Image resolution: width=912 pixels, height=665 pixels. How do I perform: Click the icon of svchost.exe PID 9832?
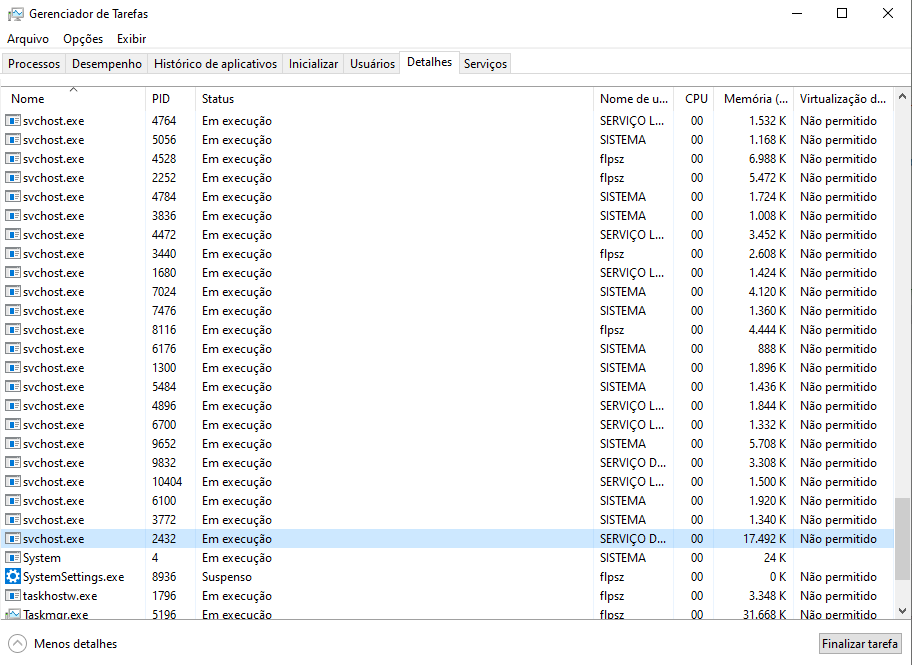click(13, 463)
